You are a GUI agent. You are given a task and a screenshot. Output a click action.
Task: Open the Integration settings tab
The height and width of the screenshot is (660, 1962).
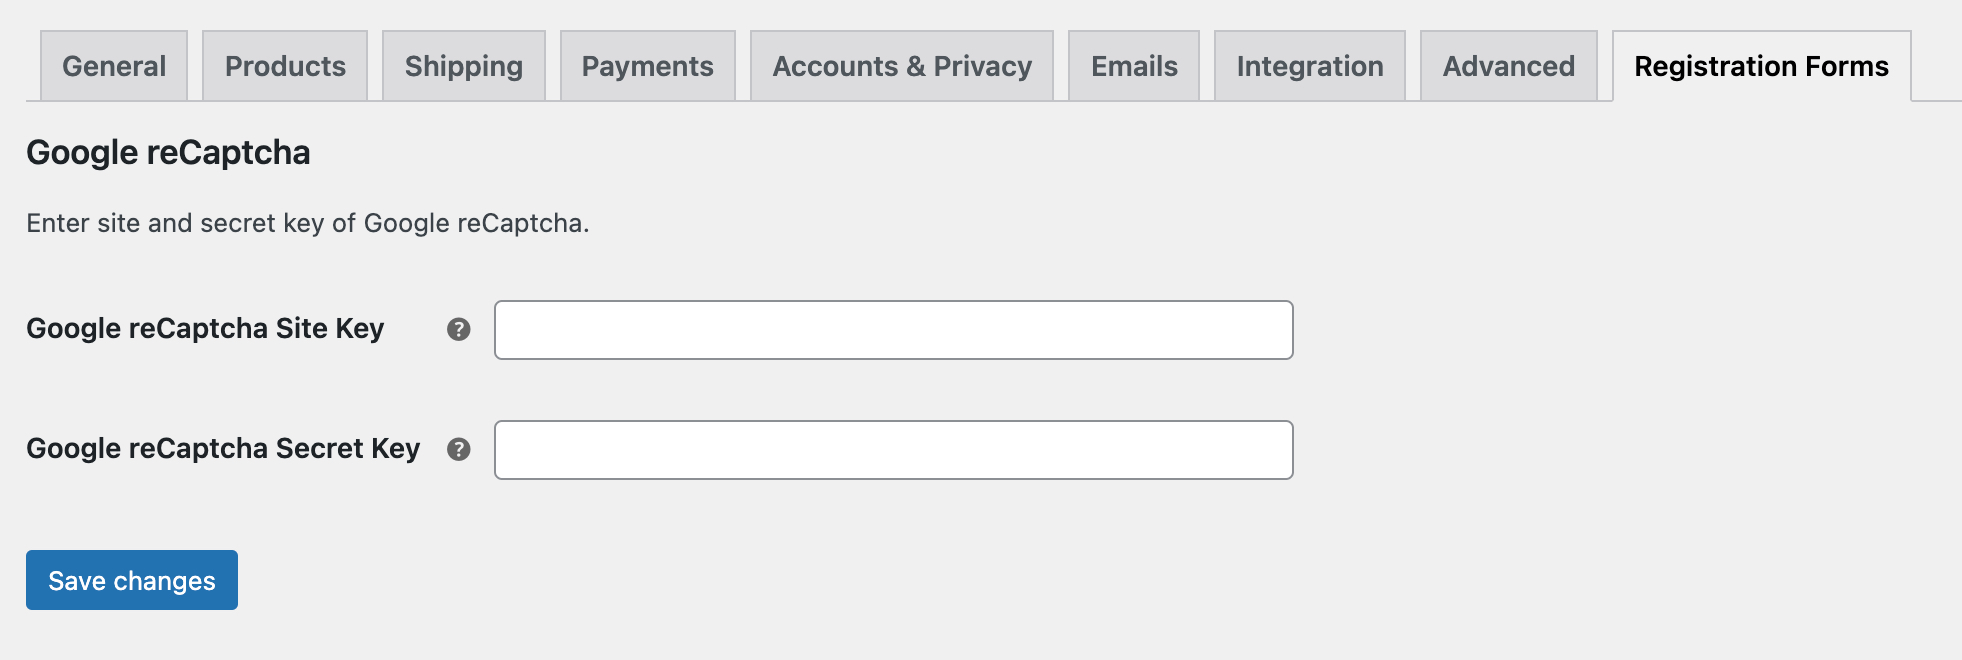coord(1310,65)
